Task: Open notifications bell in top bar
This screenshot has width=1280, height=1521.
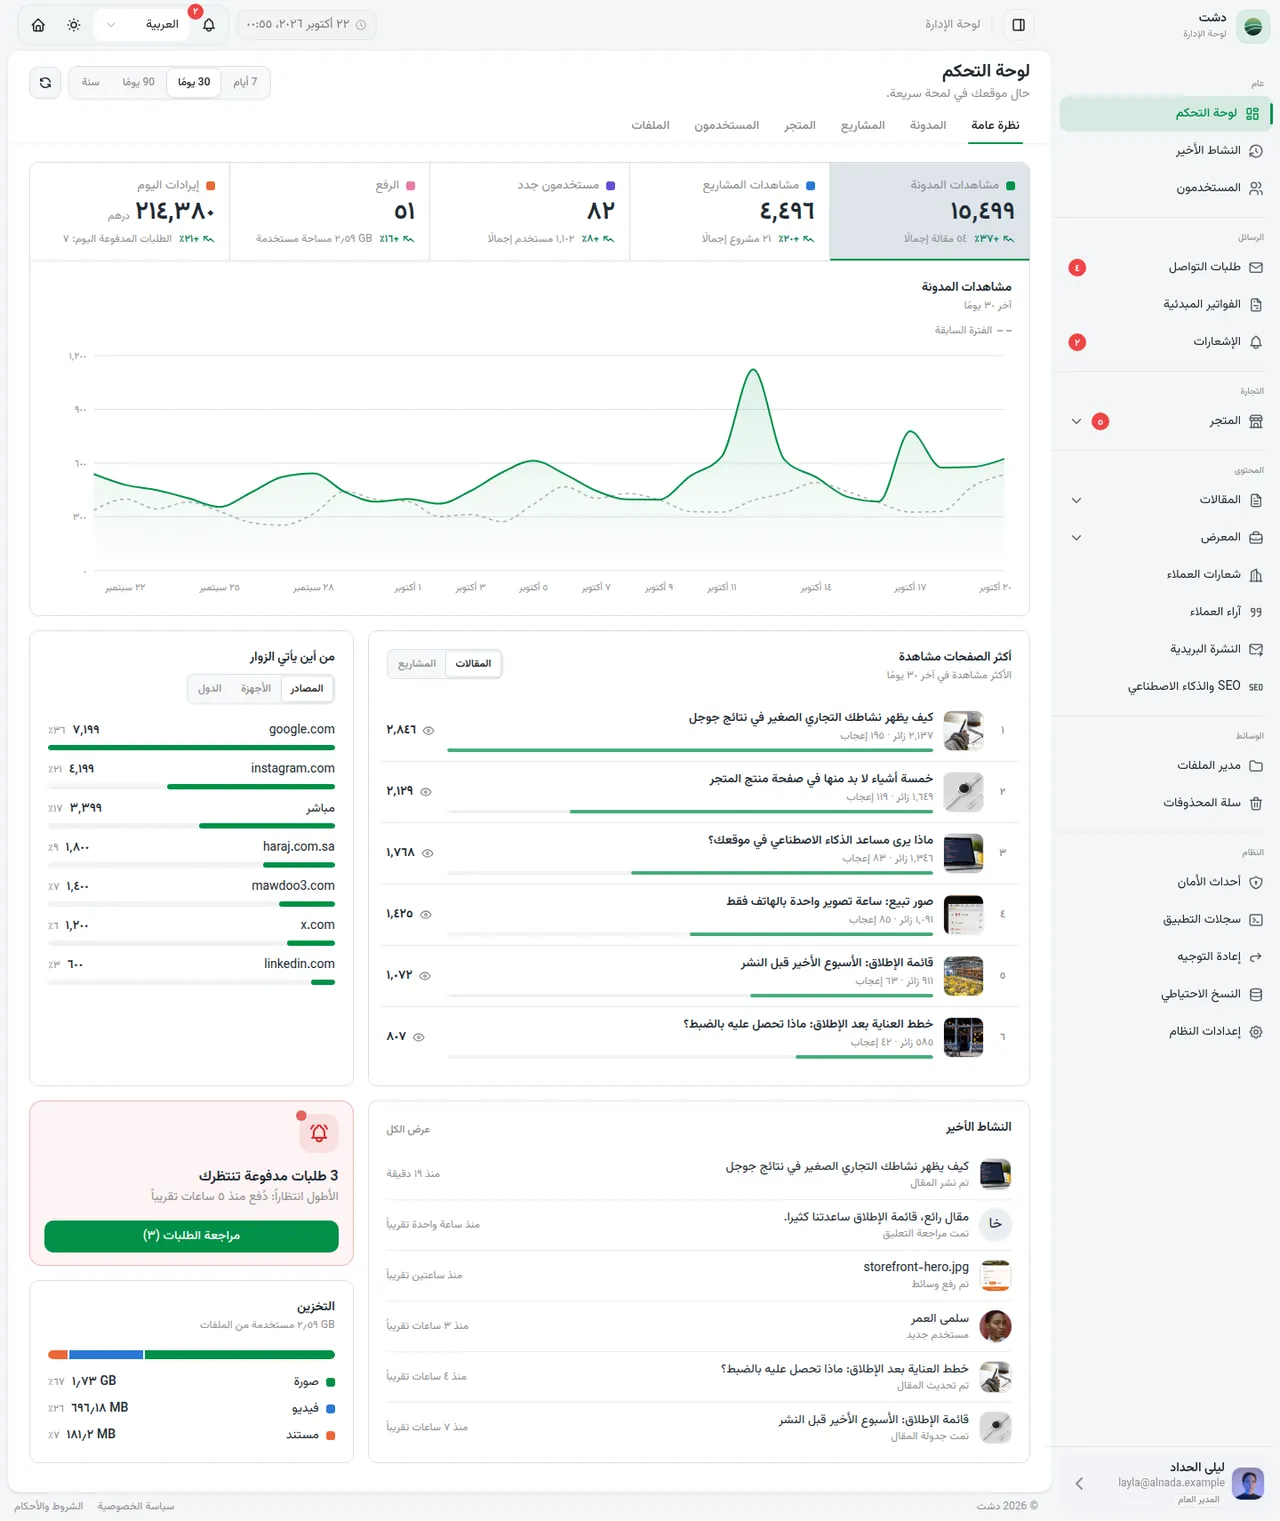Action: click(x=209, y=25)
